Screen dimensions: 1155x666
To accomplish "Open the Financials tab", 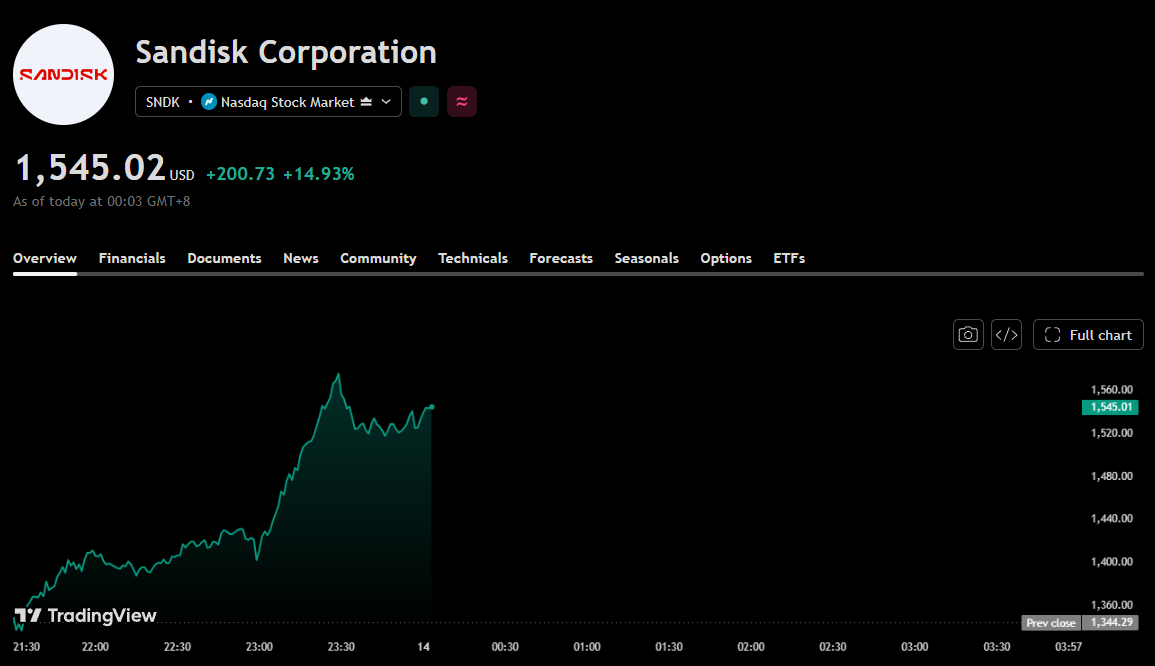I will (132, 259).
